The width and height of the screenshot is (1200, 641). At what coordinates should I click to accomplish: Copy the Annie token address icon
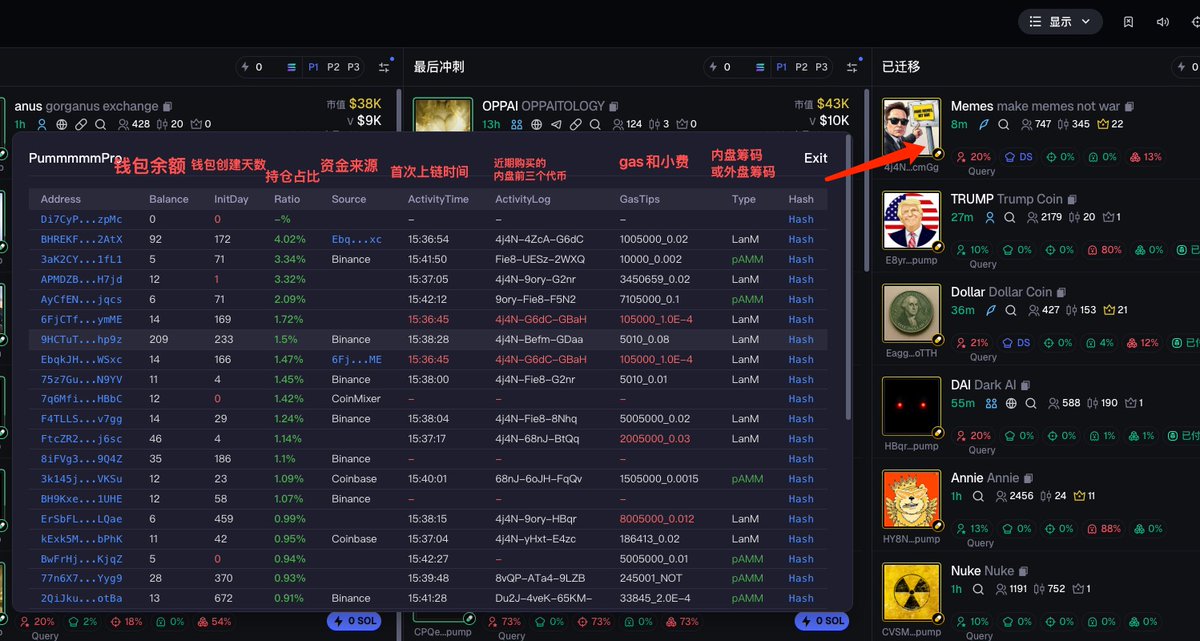coord(1029,478)
